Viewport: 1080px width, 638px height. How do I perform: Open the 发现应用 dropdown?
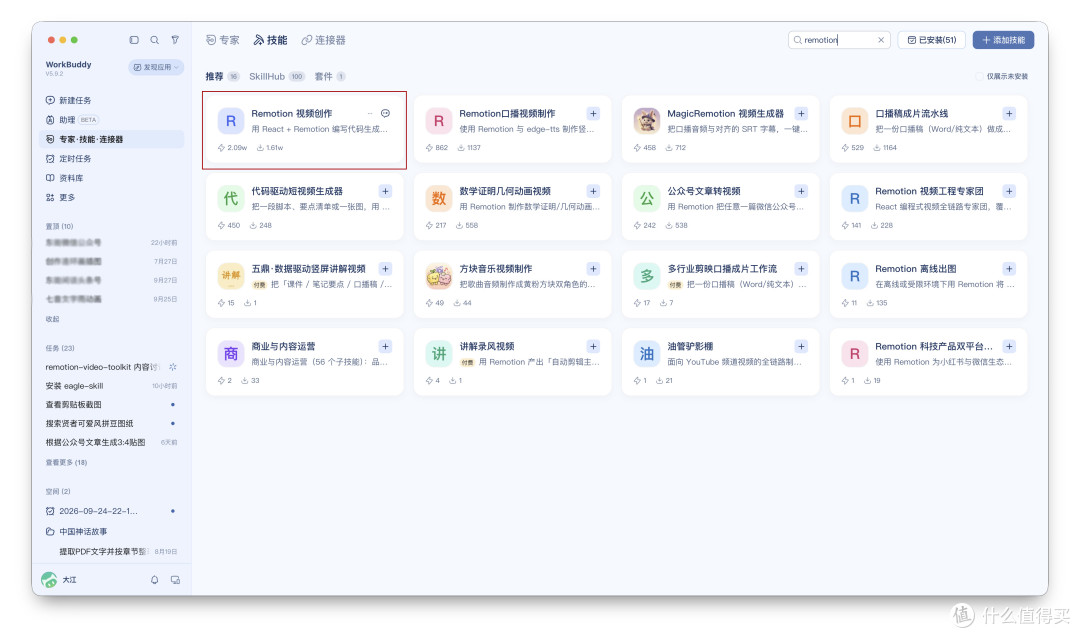[156, 67]
